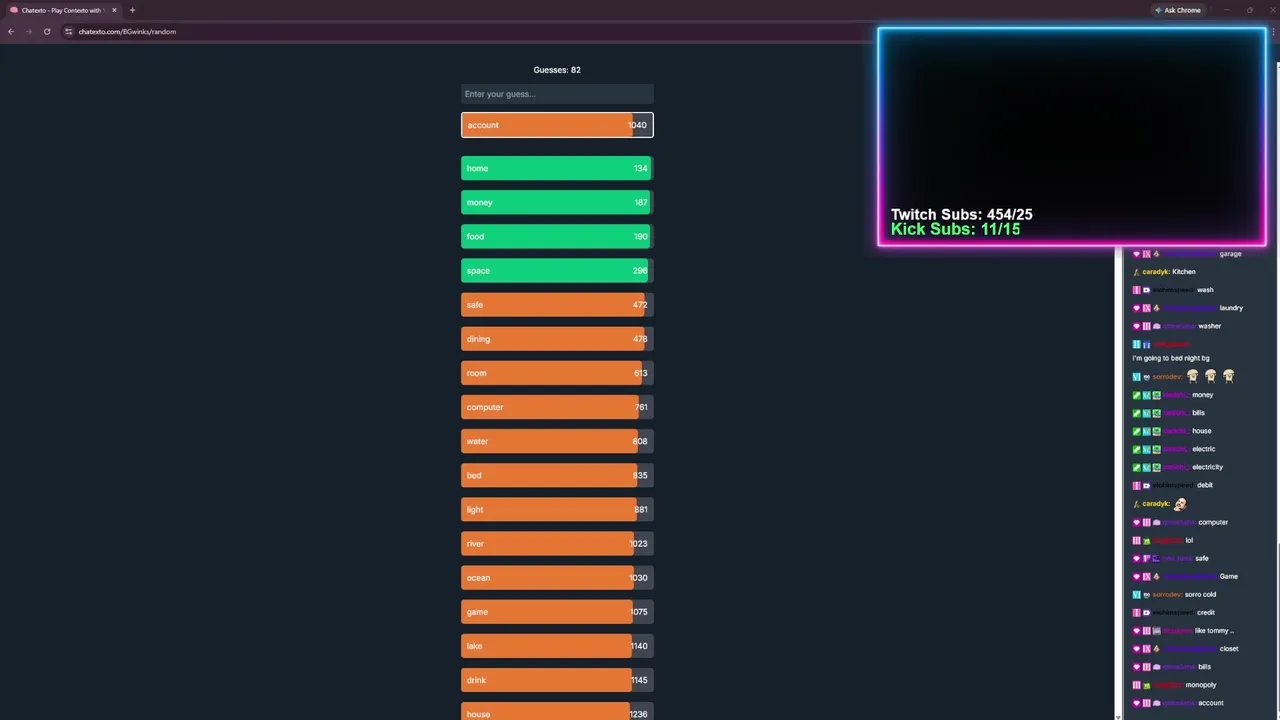The height and width of the screenshot is (720, 1280).
Task: Click the bed guess row
Action: tap(557, 475)
